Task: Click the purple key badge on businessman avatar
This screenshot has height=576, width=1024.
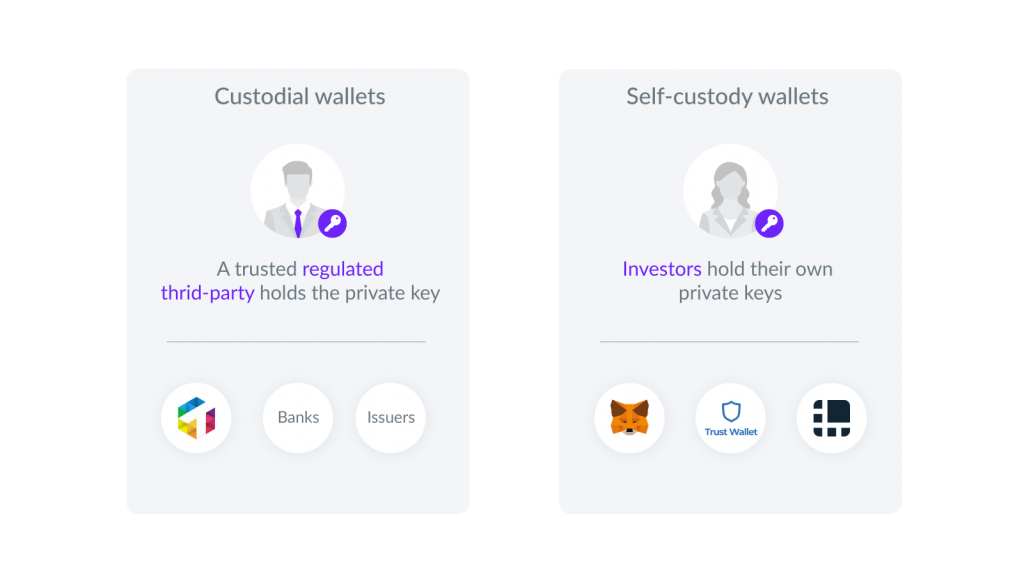Action: click(x=332, y=223)
